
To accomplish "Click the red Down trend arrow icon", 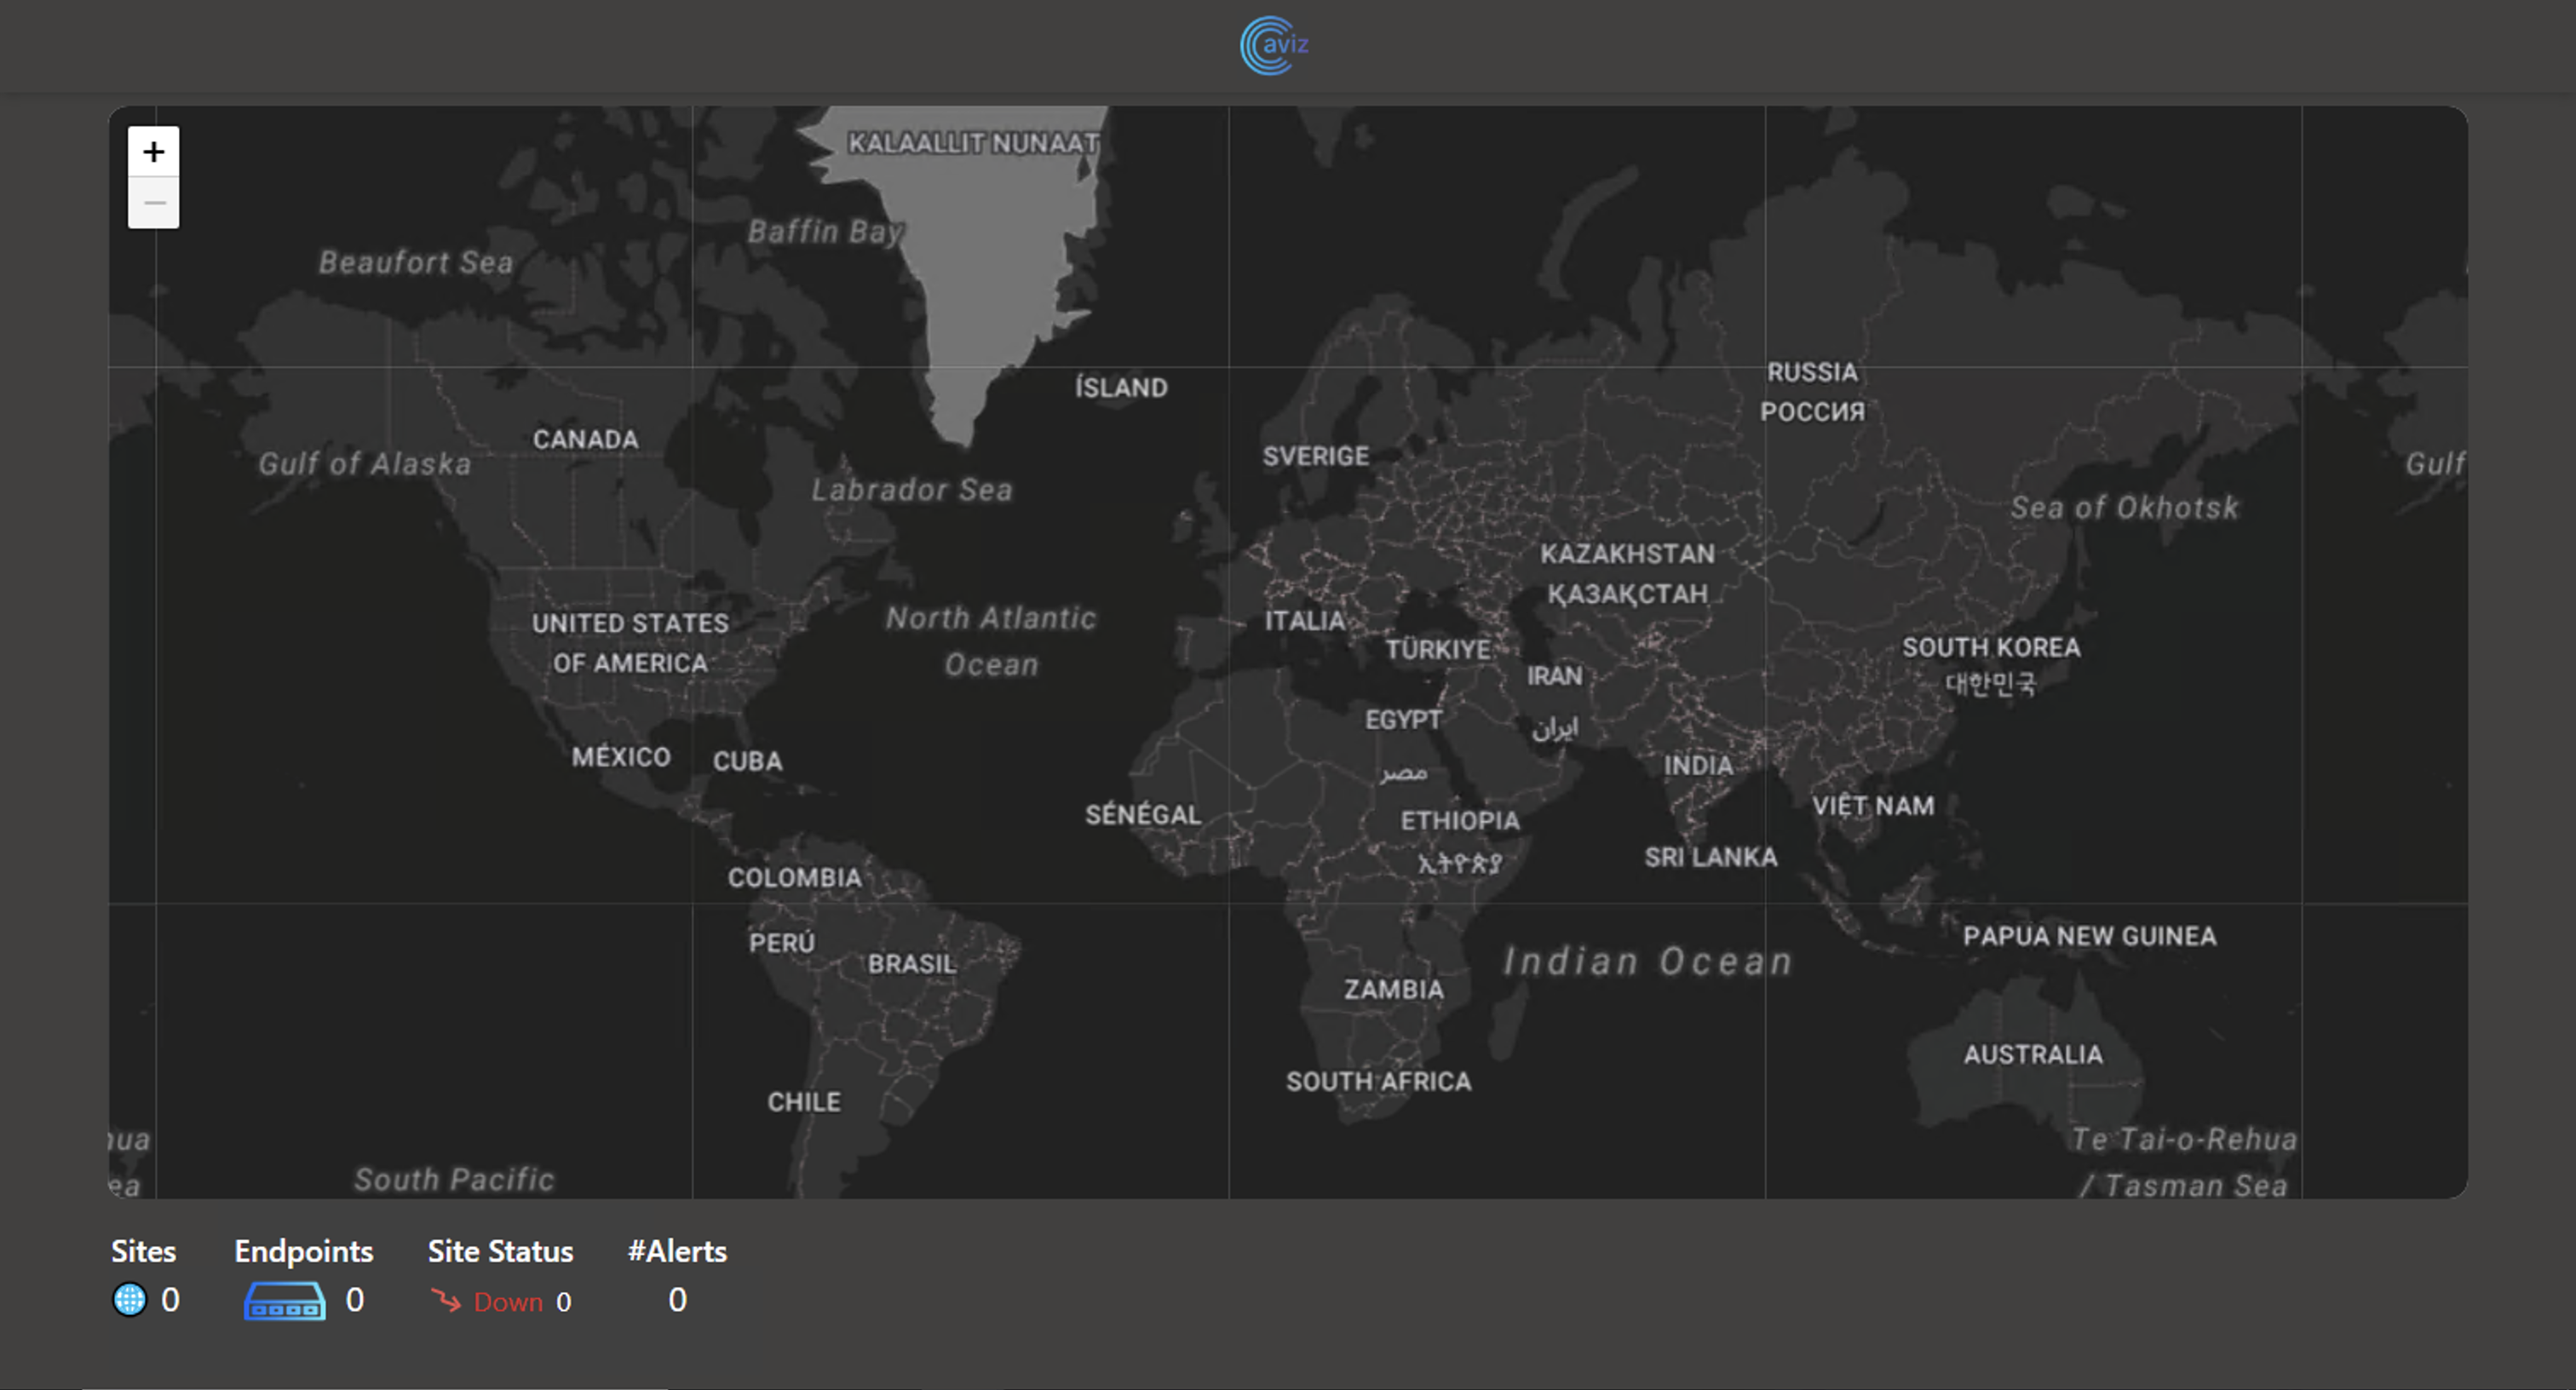I will 446,1300.
